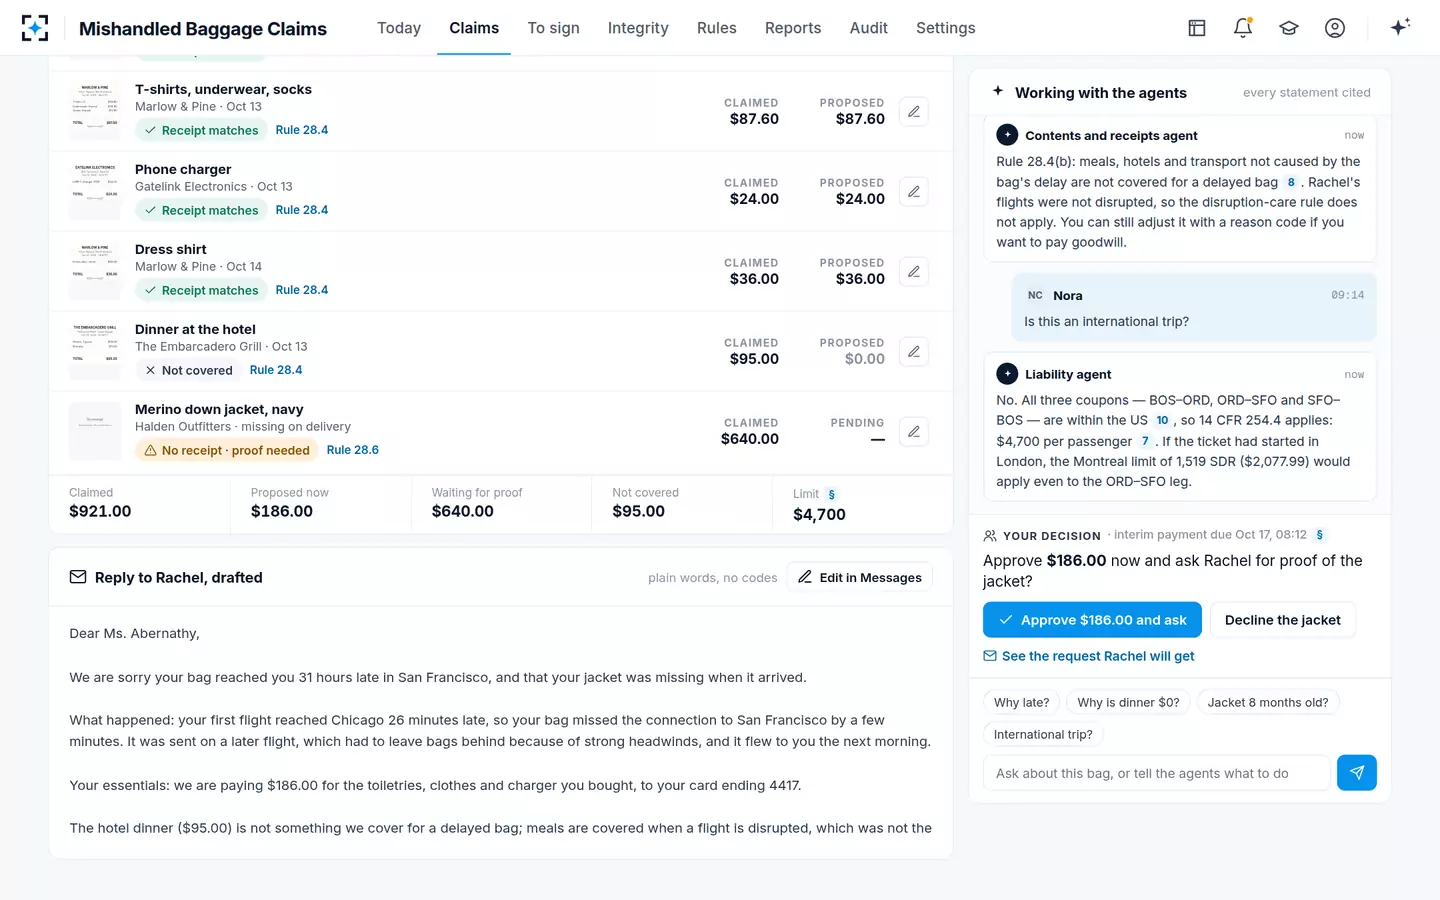Focus the Ask about this bag input
The width and height of the screenshot is (1440, 900).
click(x=1157, y=773)
